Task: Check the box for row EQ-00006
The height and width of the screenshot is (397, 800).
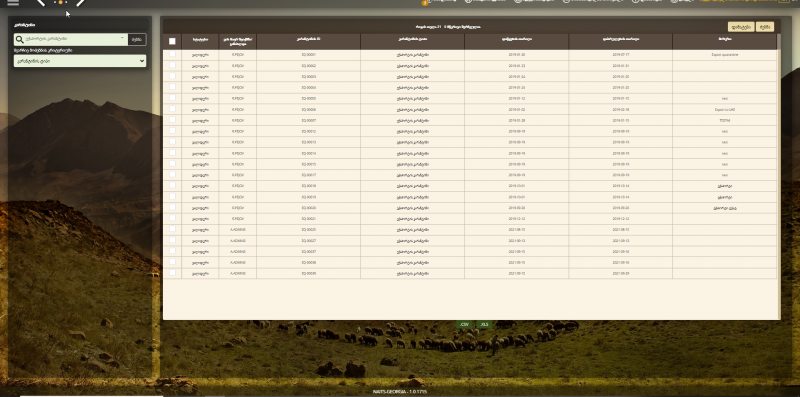Action: pyautogui.click(x=172, y=109)
